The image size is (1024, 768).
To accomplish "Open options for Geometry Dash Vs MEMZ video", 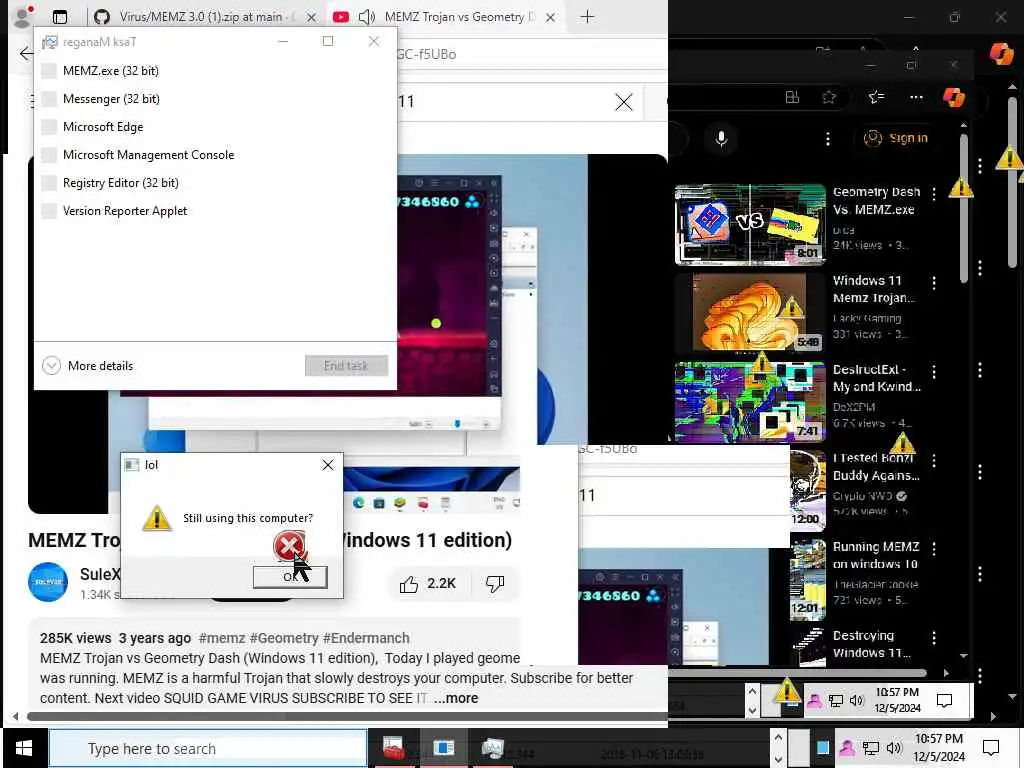I will 934,193.
